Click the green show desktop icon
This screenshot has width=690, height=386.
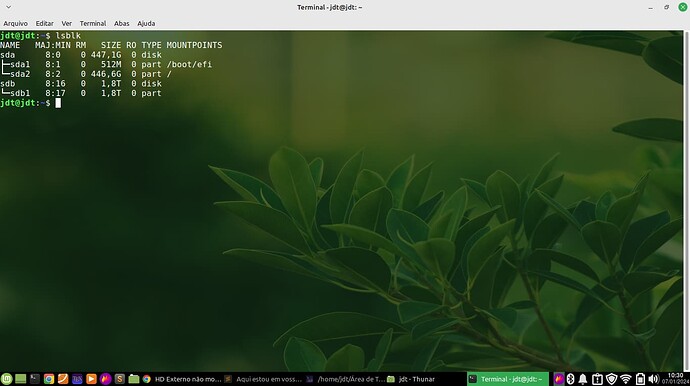coord(20,379)
